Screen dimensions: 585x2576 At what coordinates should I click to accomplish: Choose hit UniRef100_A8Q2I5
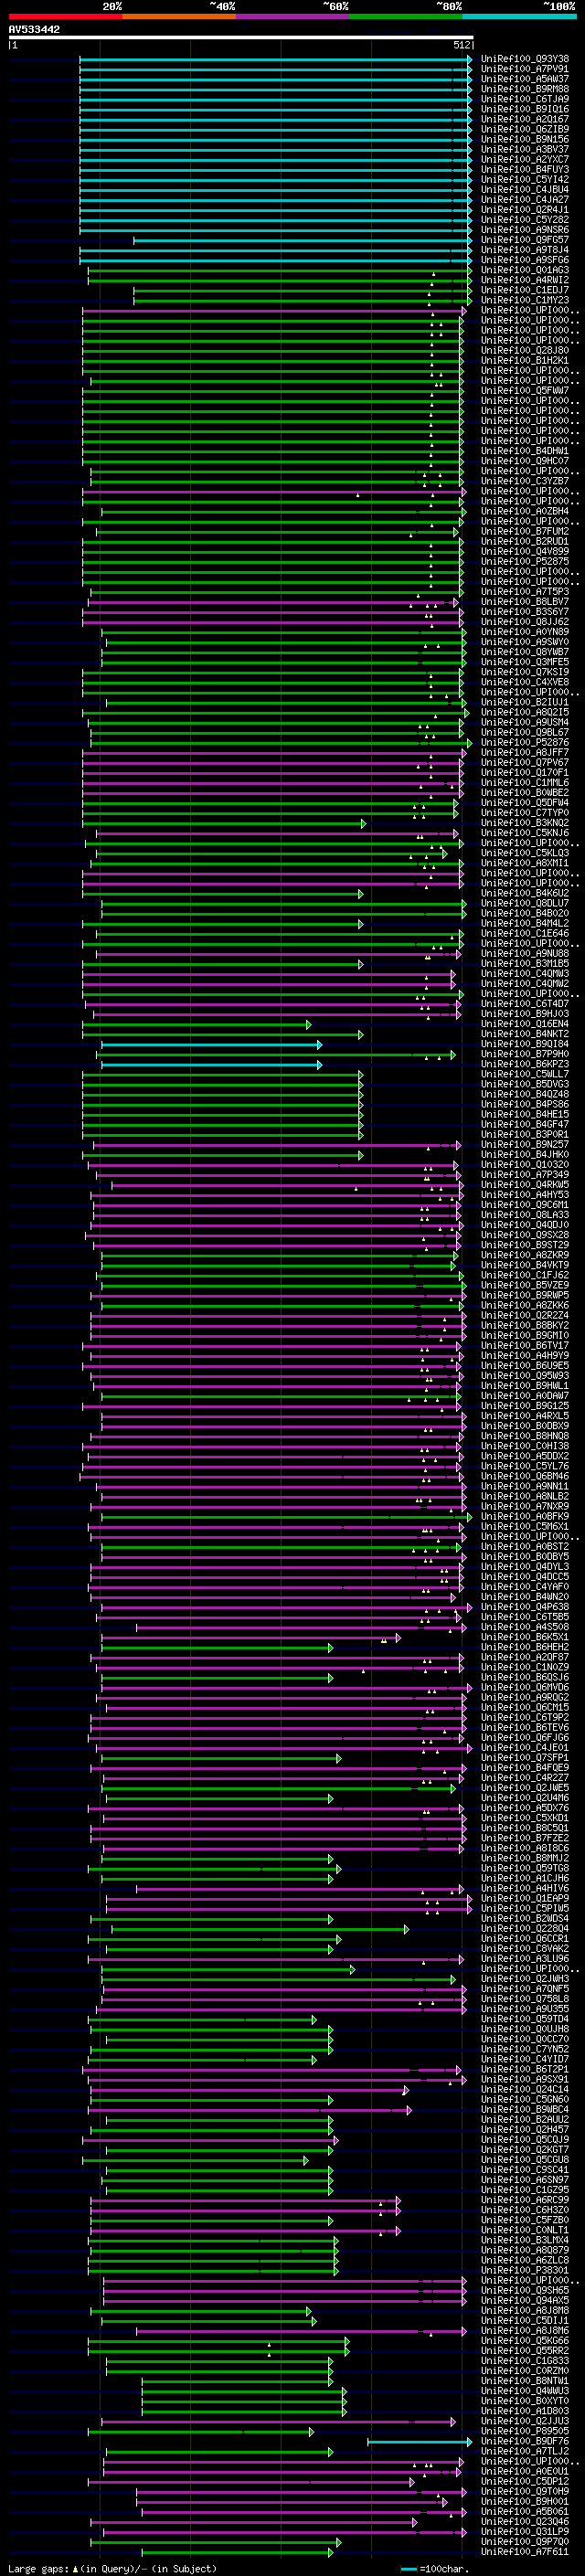(x=525, y=712)
